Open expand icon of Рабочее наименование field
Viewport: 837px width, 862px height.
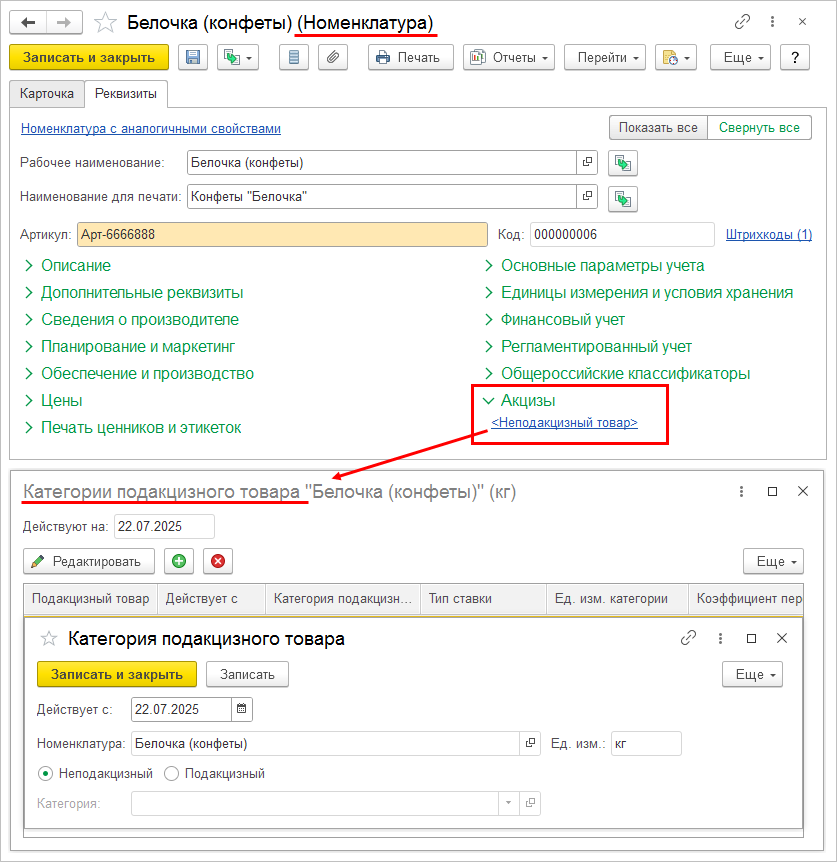point(587,163)
